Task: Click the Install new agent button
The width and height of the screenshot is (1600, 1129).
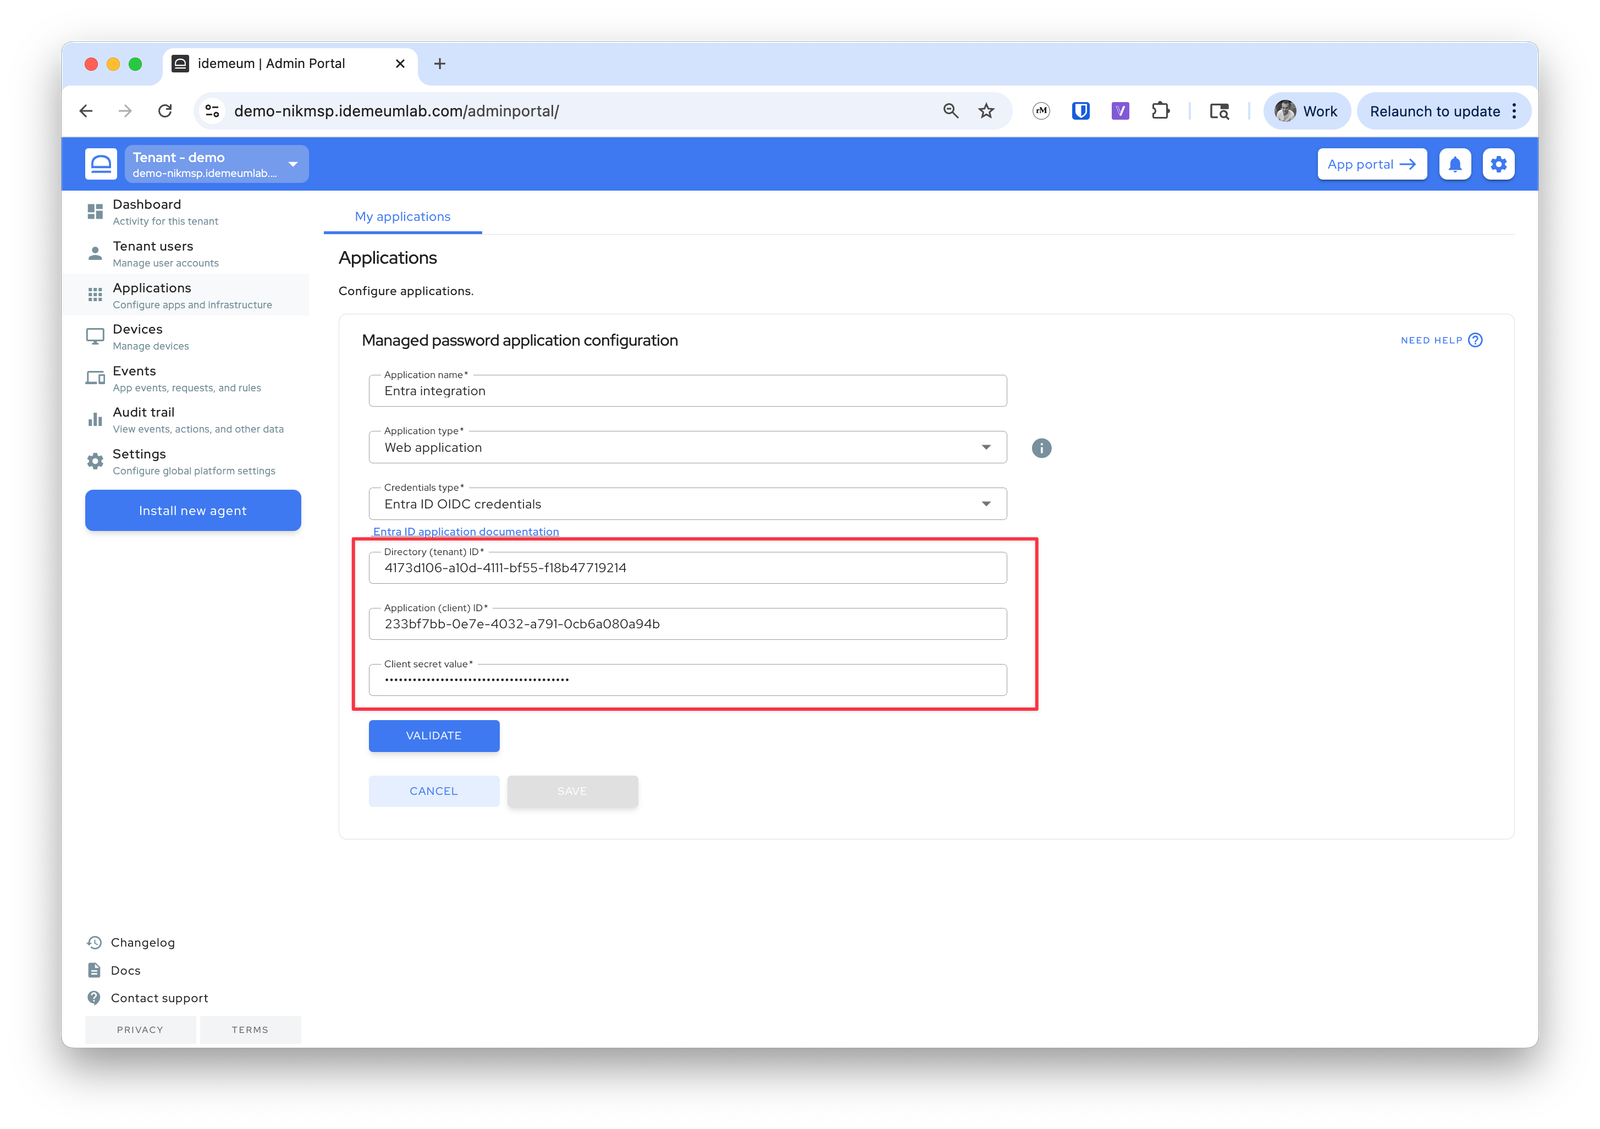Action: tap(193, 511)
